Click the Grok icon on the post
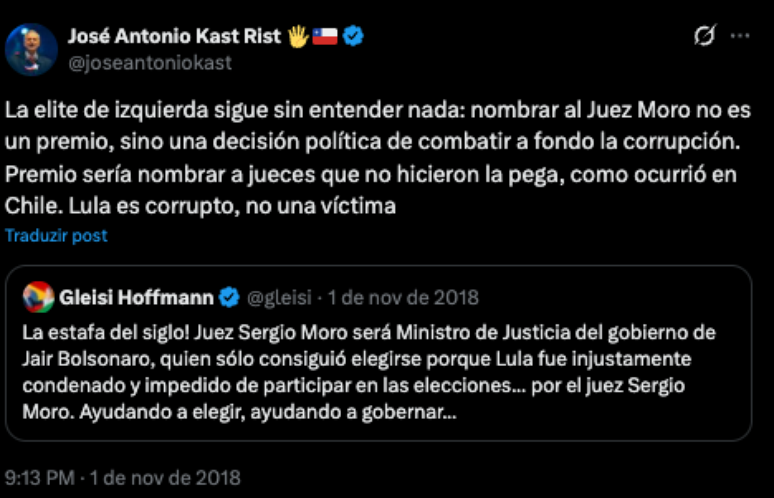 click(x=704, y=36)
